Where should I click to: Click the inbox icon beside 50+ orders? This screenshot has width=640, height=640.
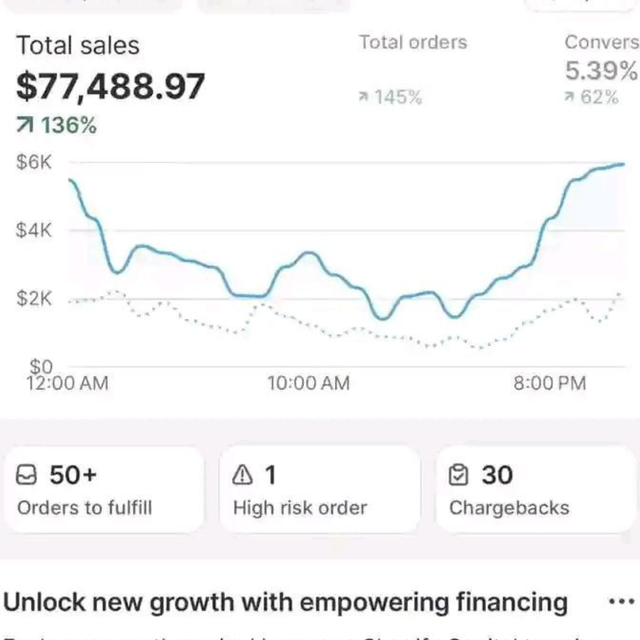(x=28, y=475)
